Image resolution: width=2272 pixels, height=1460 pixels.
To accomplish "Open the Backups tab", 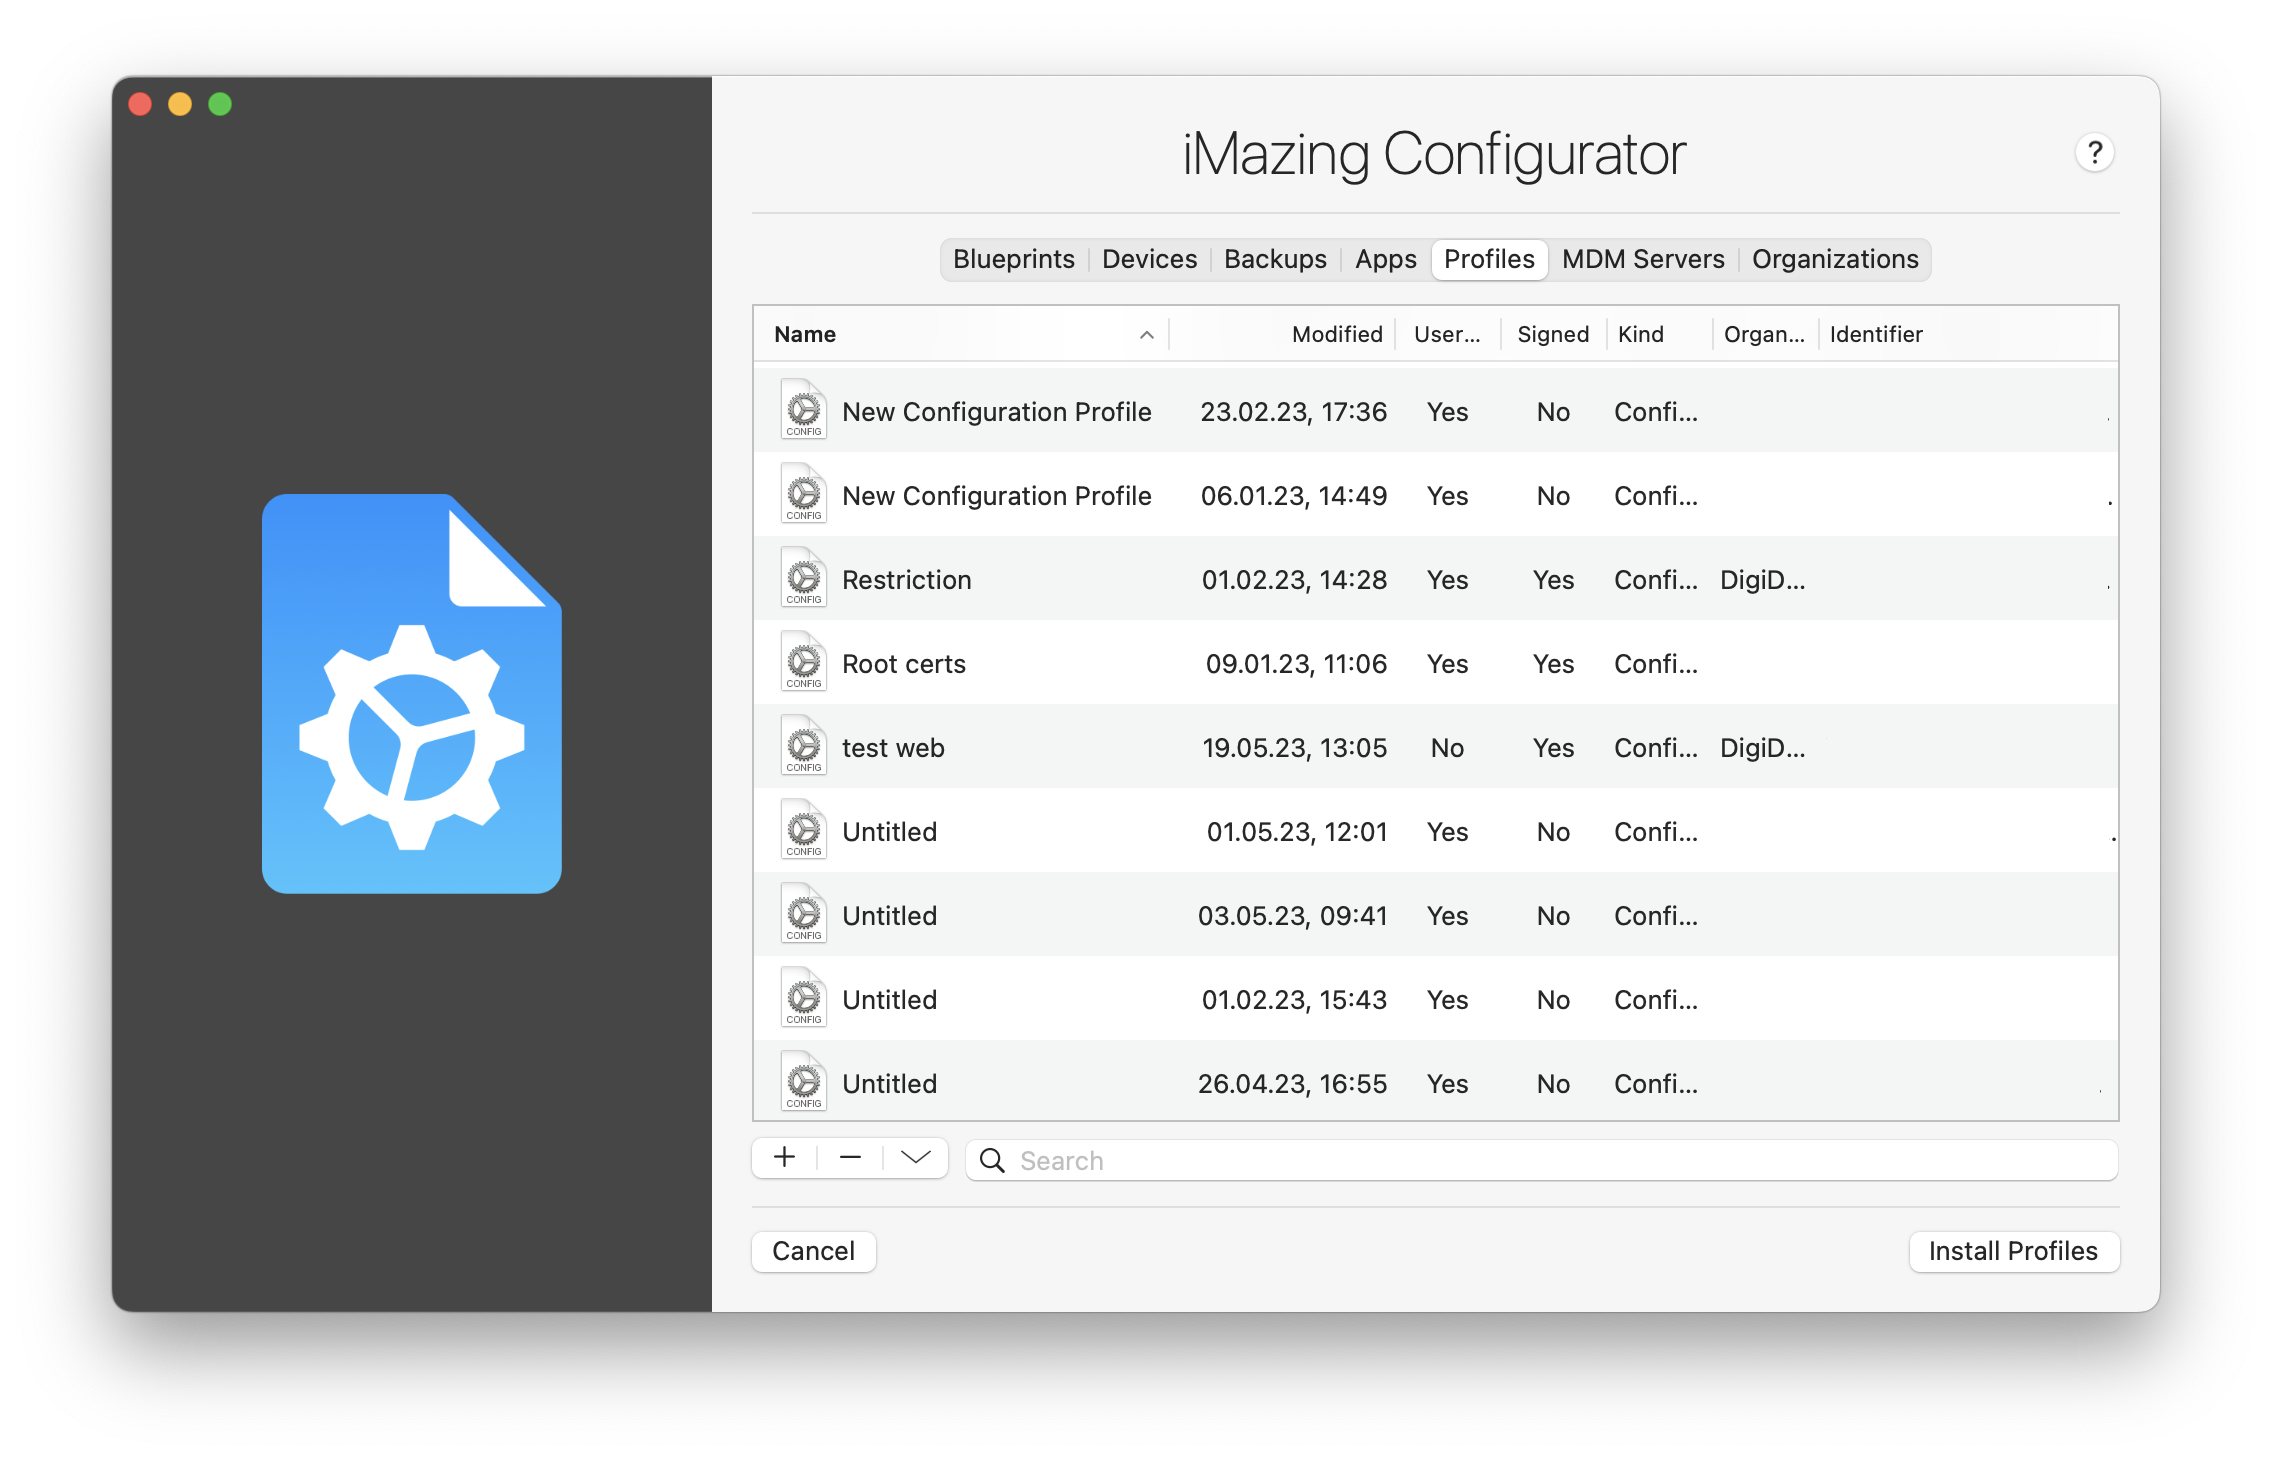I will tap(1275, 259).
